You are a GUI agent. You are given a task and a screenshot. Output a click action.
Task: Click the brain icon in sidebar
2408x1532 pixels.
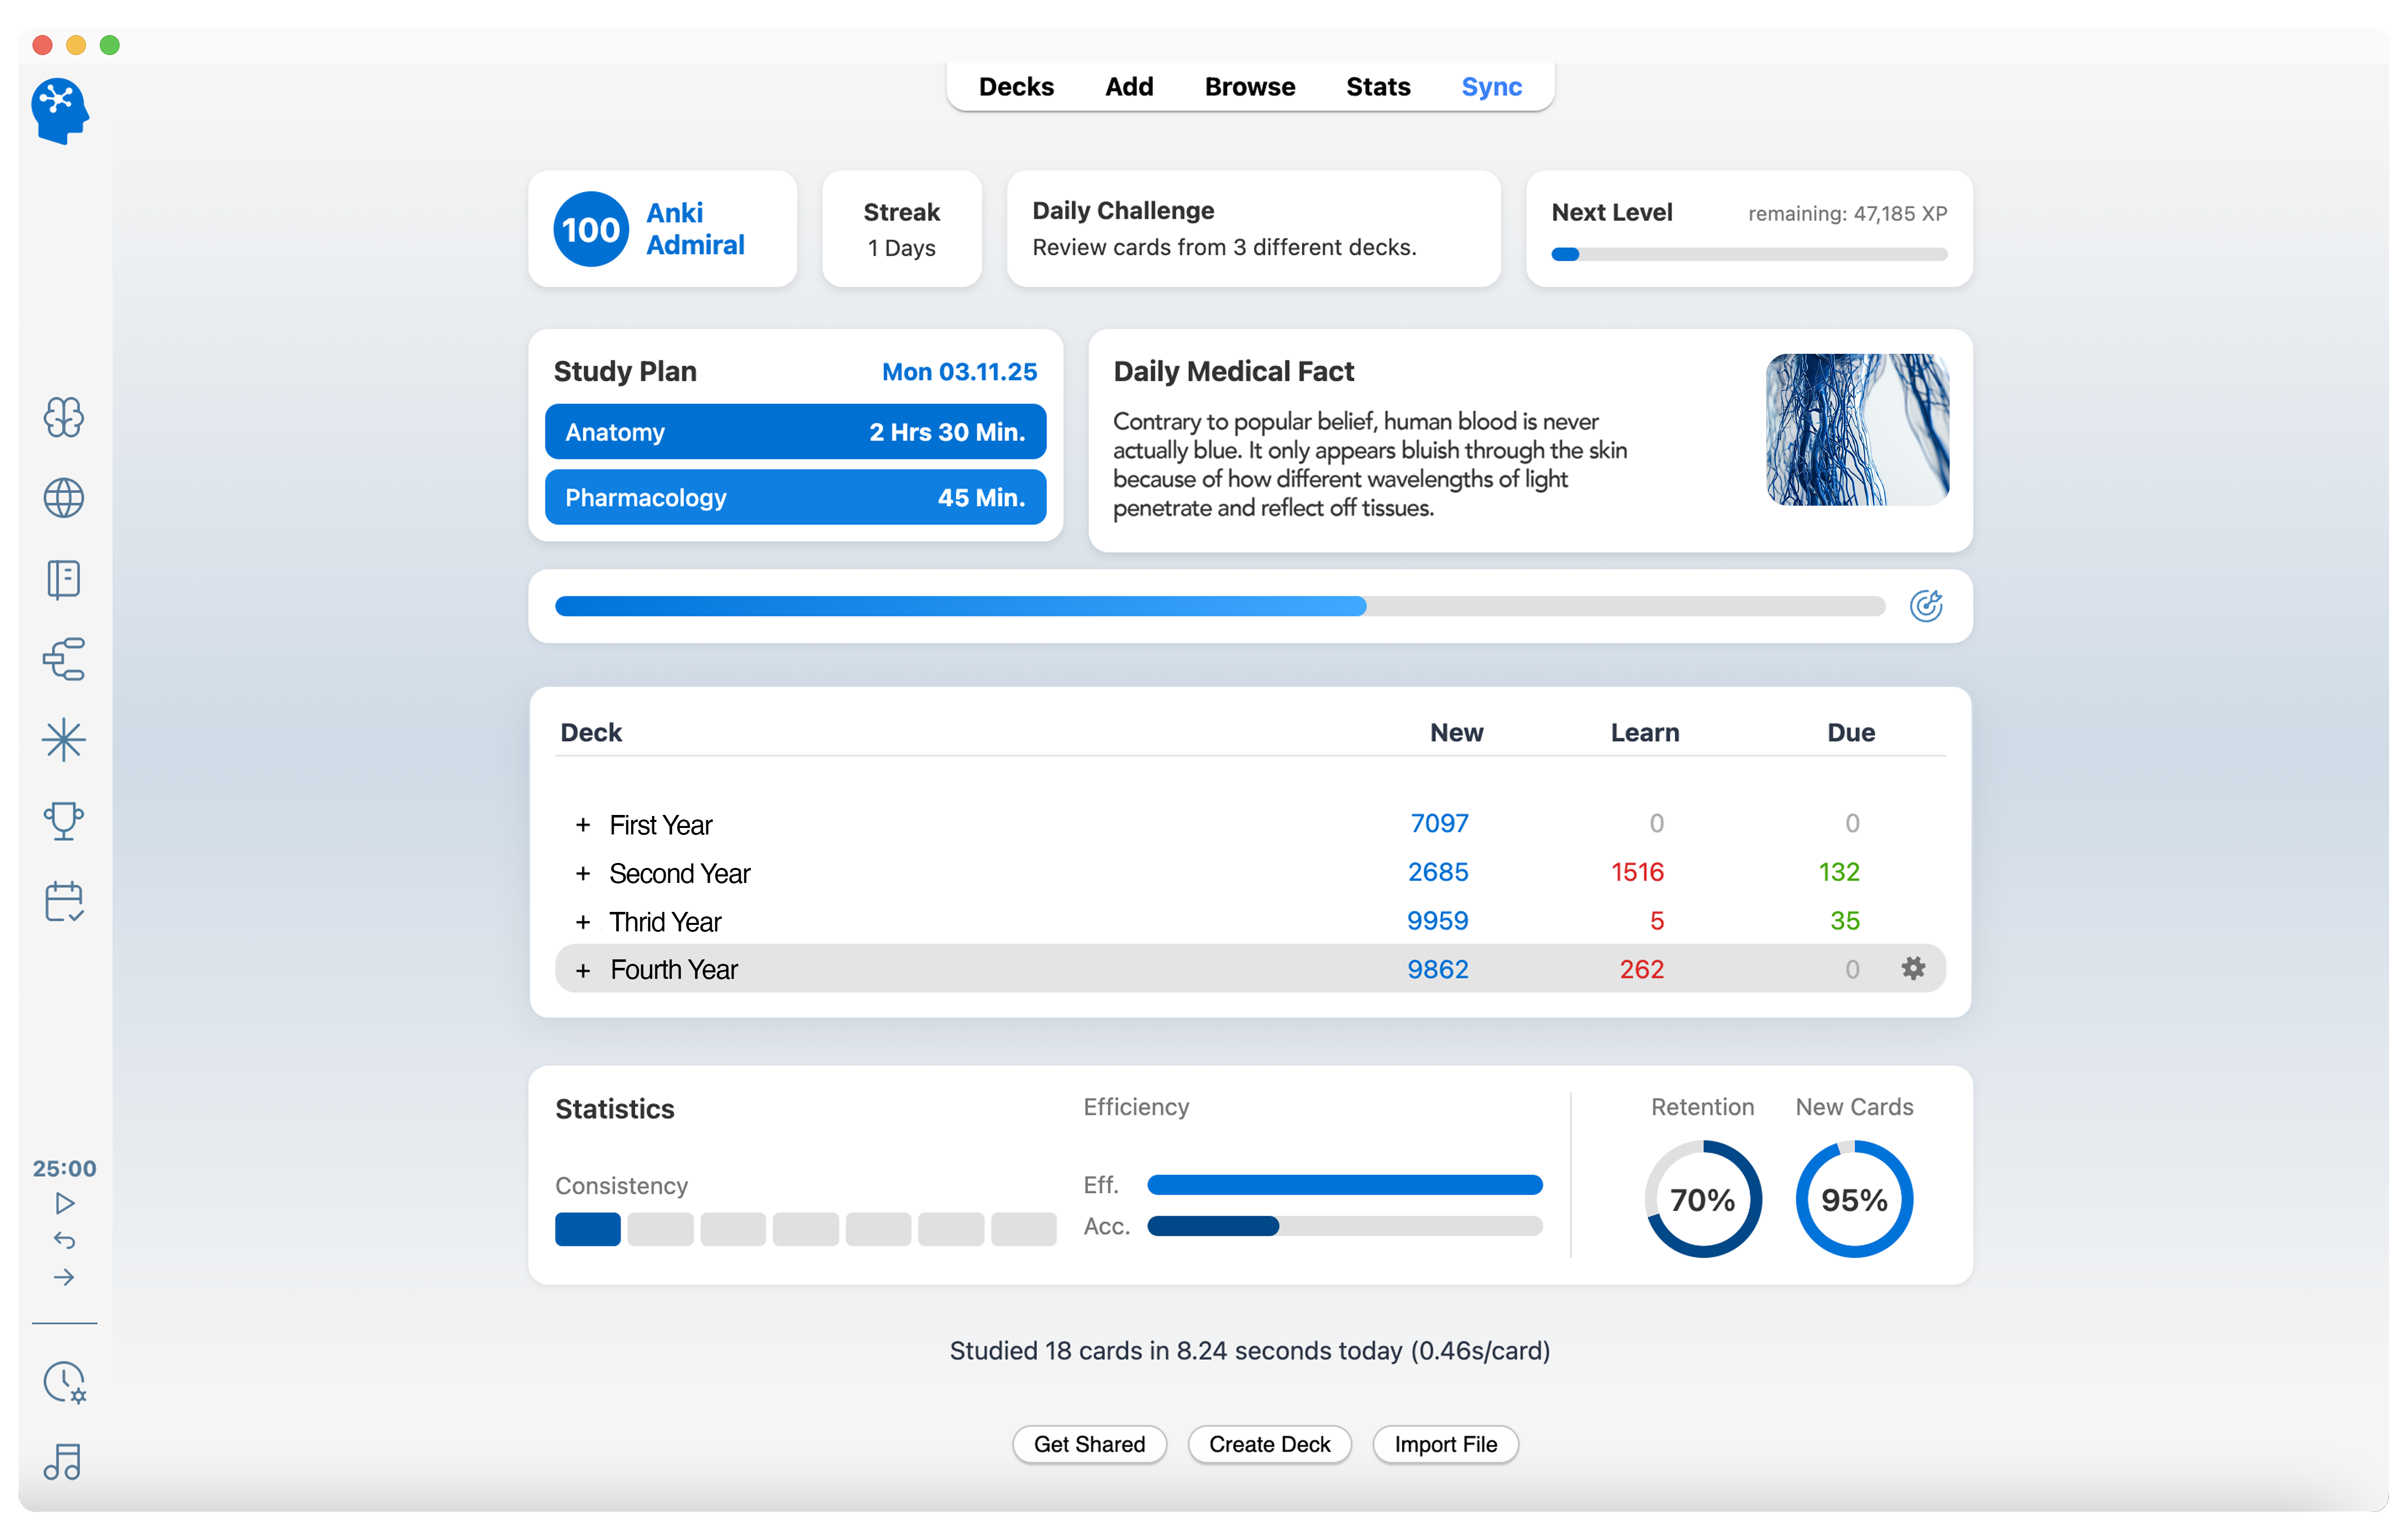[x=63, y=417]
